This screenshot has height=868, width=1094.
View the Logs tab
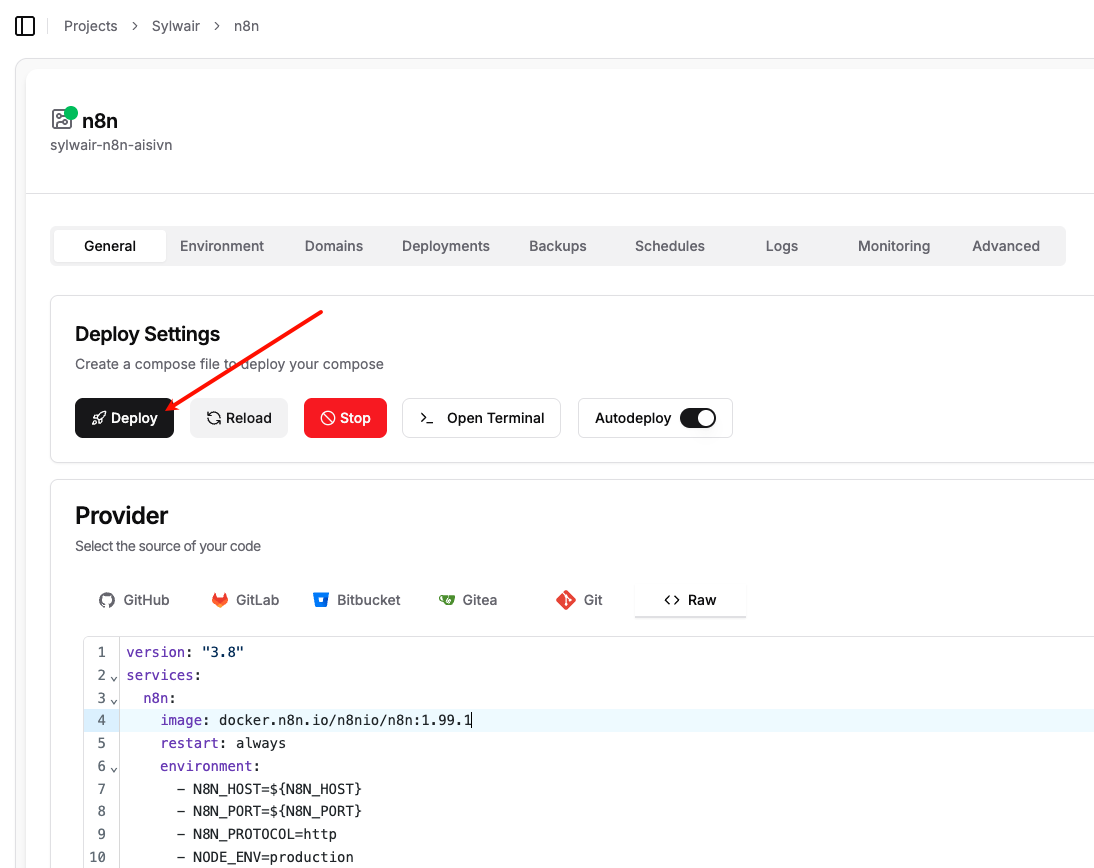coord(781,246)
